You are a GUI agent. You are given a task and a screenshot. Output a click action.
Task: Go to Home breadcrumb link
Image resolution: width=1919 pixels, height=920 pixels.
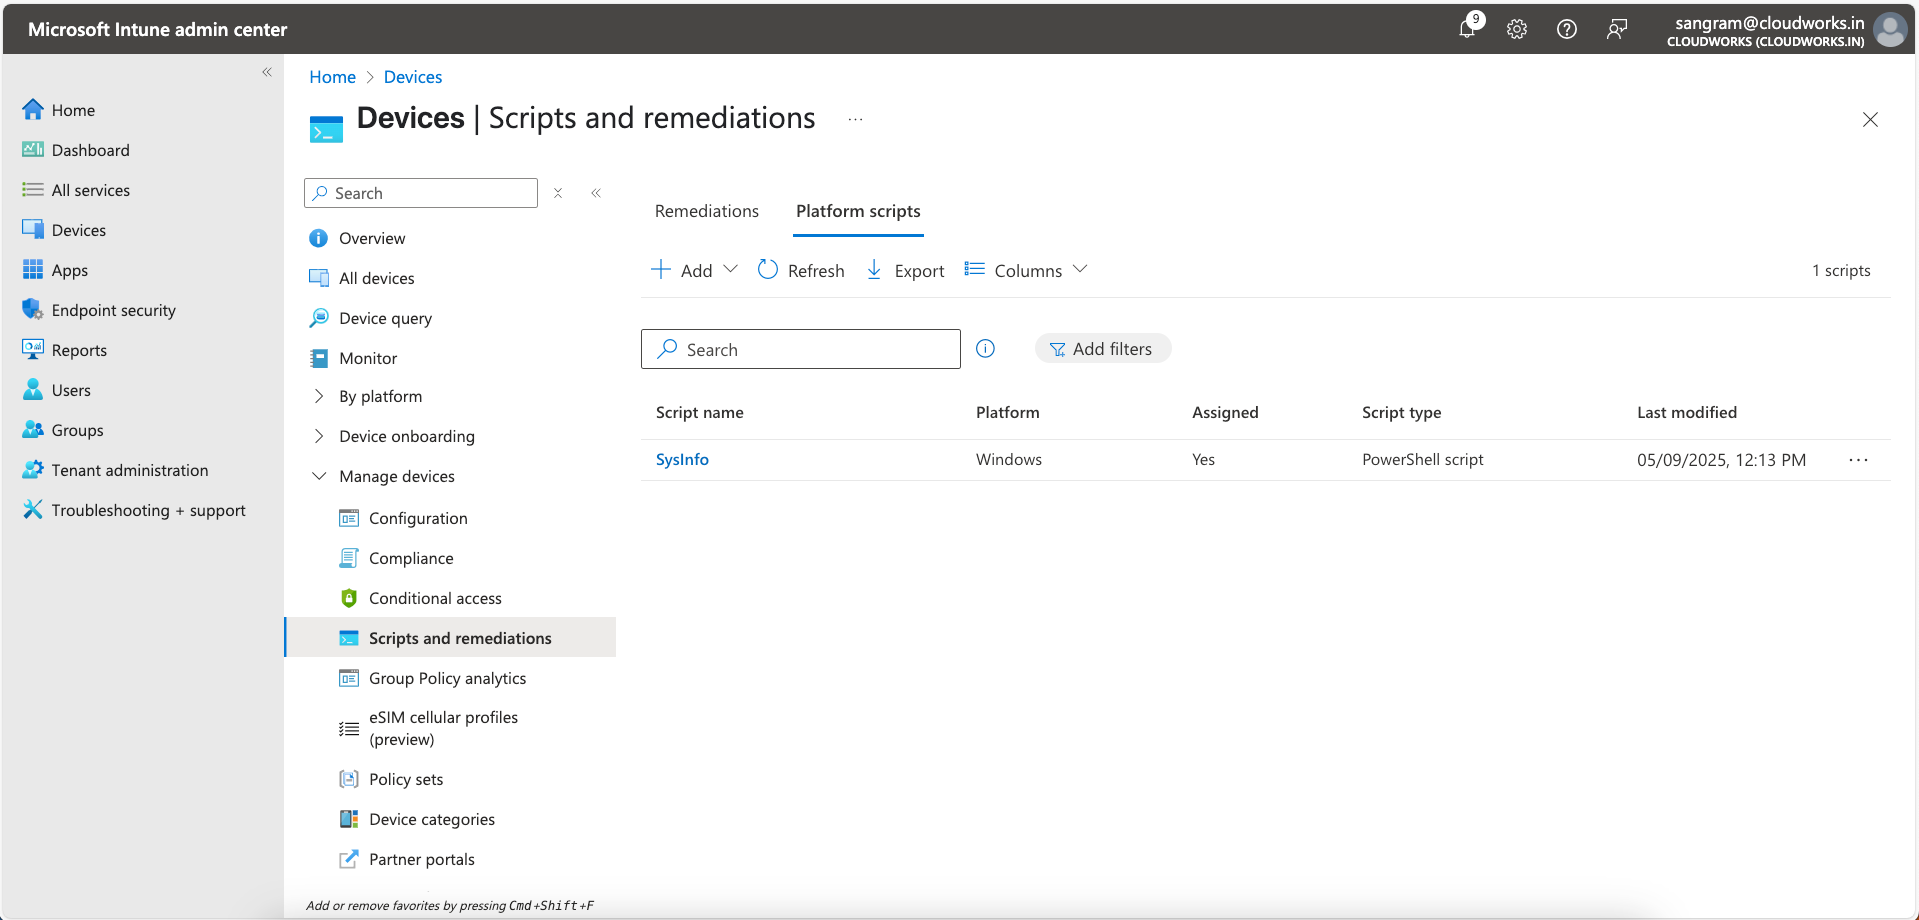(x=332, y=77)
